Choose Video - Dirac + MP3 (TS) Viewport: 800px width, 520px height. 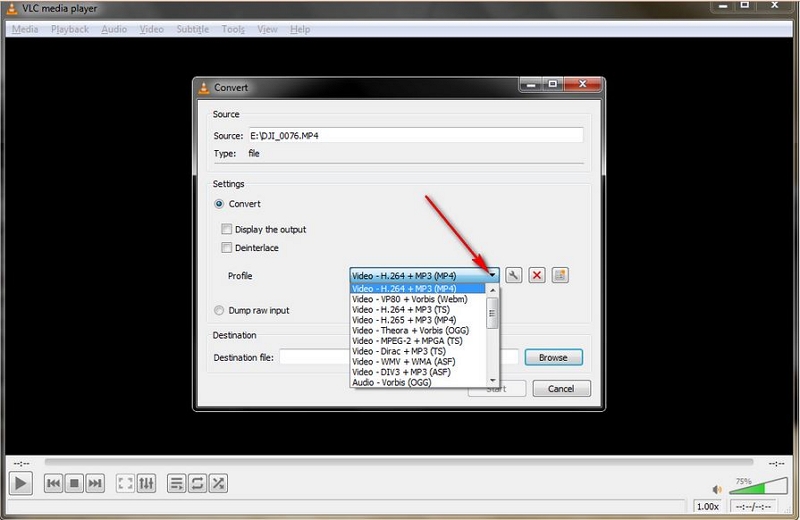click(x=419, y=351)
